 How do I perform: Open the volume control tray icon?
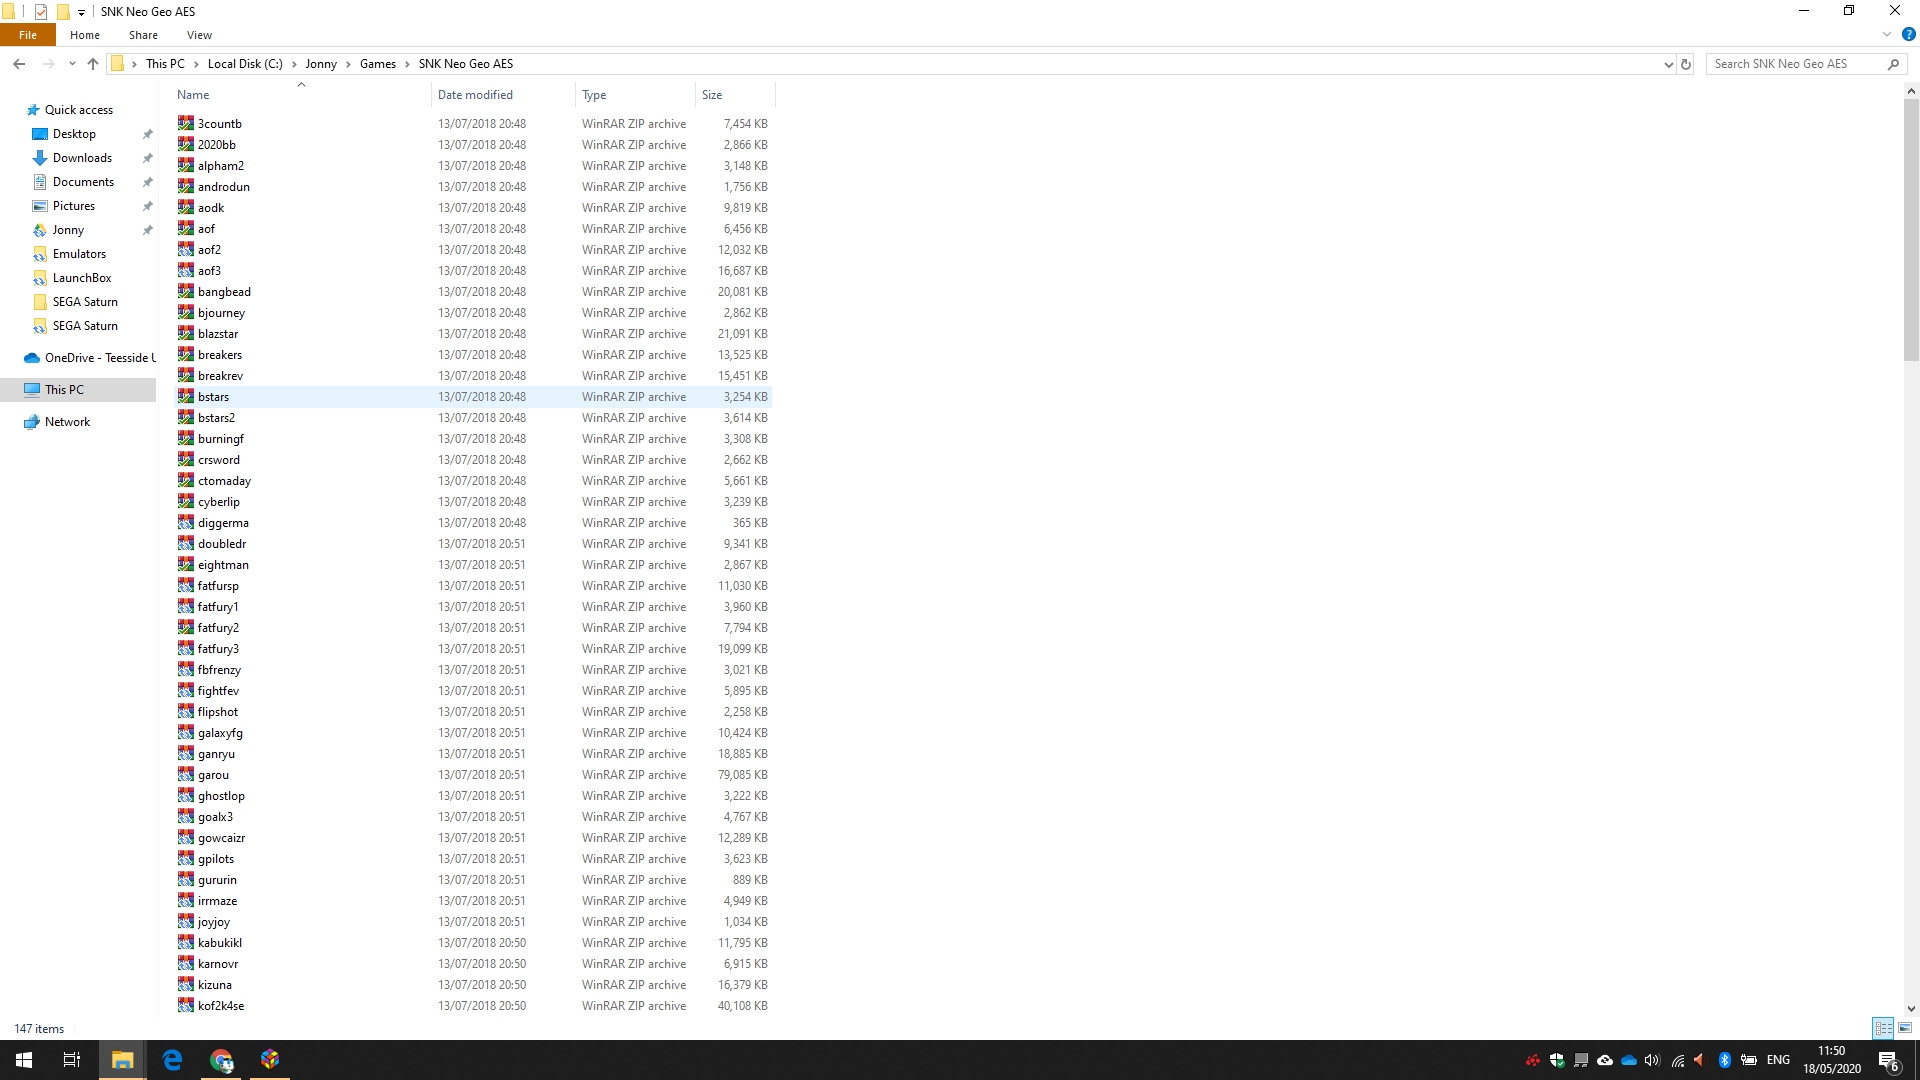1652,1060
